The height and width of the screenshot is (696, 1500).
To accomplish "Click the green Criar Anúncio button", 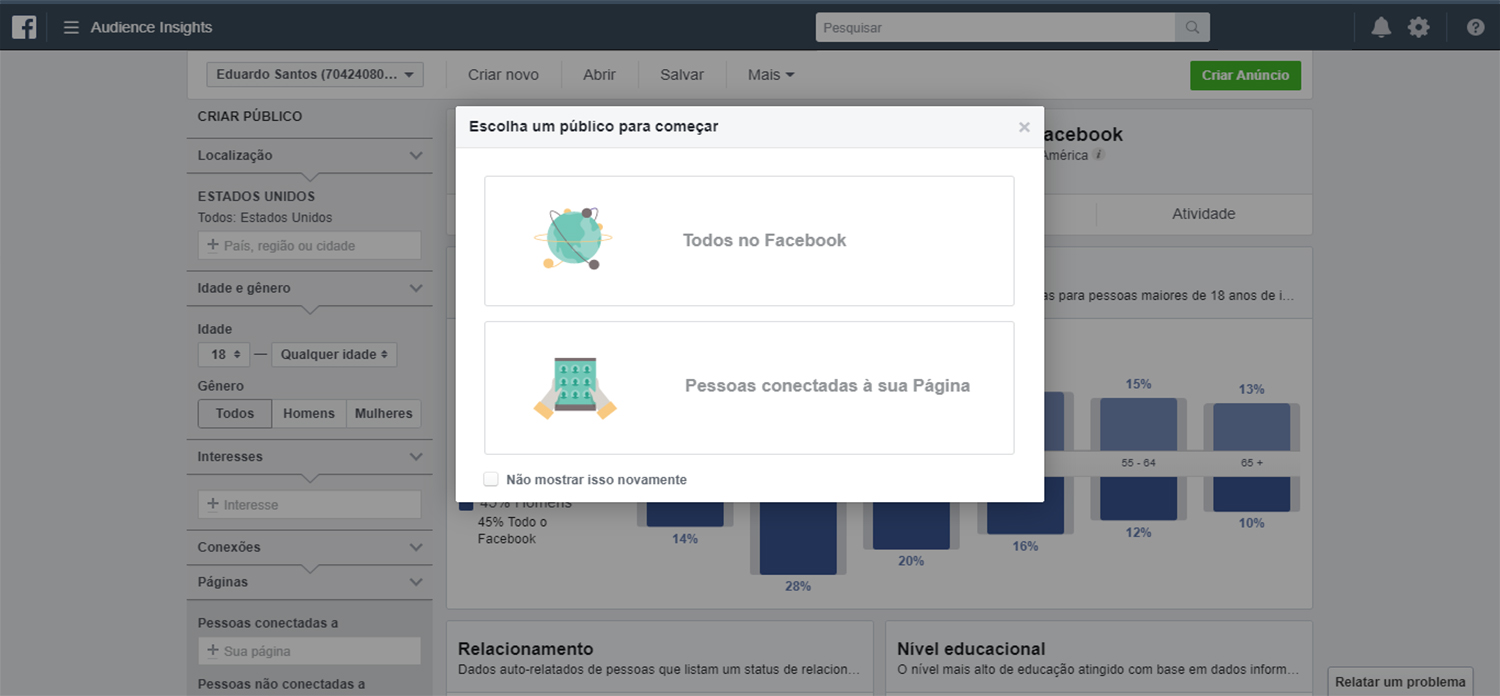I will [x=1245, y=75].
